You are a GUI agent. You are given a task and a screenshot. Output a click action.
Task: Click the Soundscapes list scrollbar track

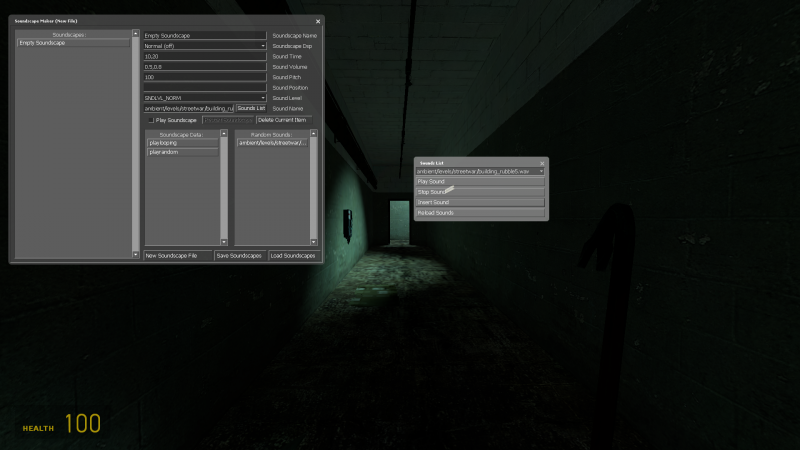click(x=136, y=144)
